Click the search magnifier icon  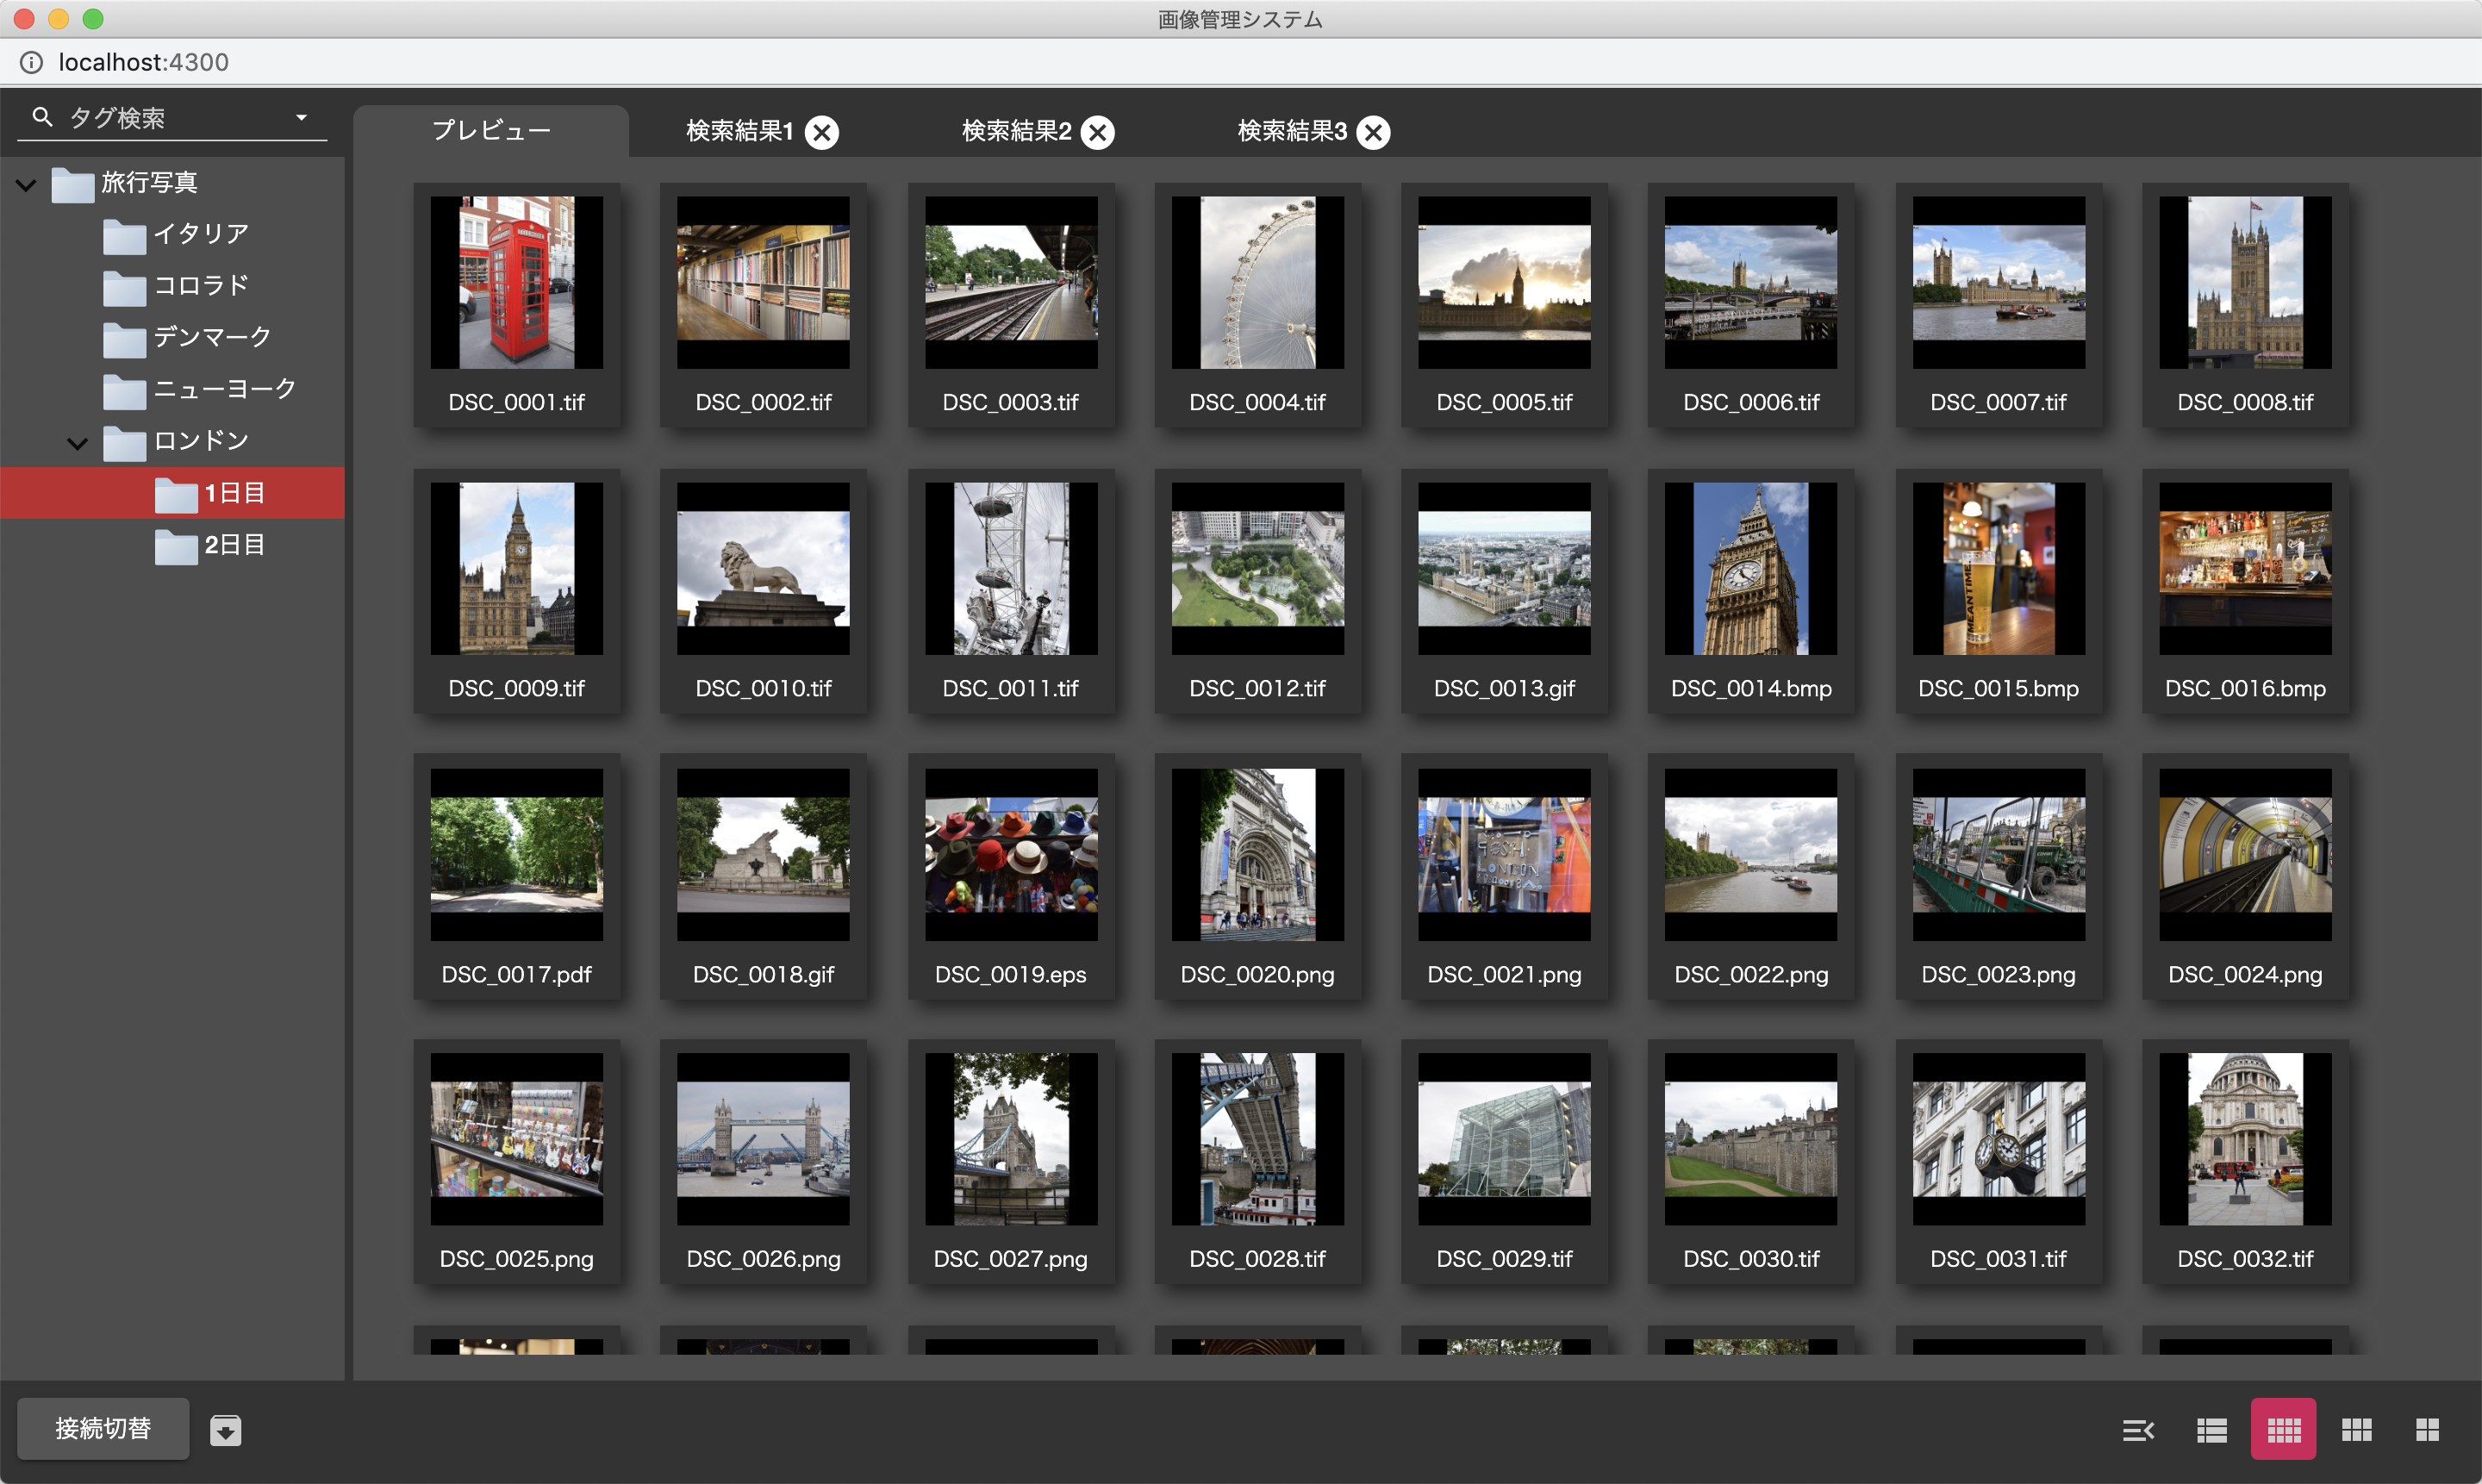coord(42,117)
